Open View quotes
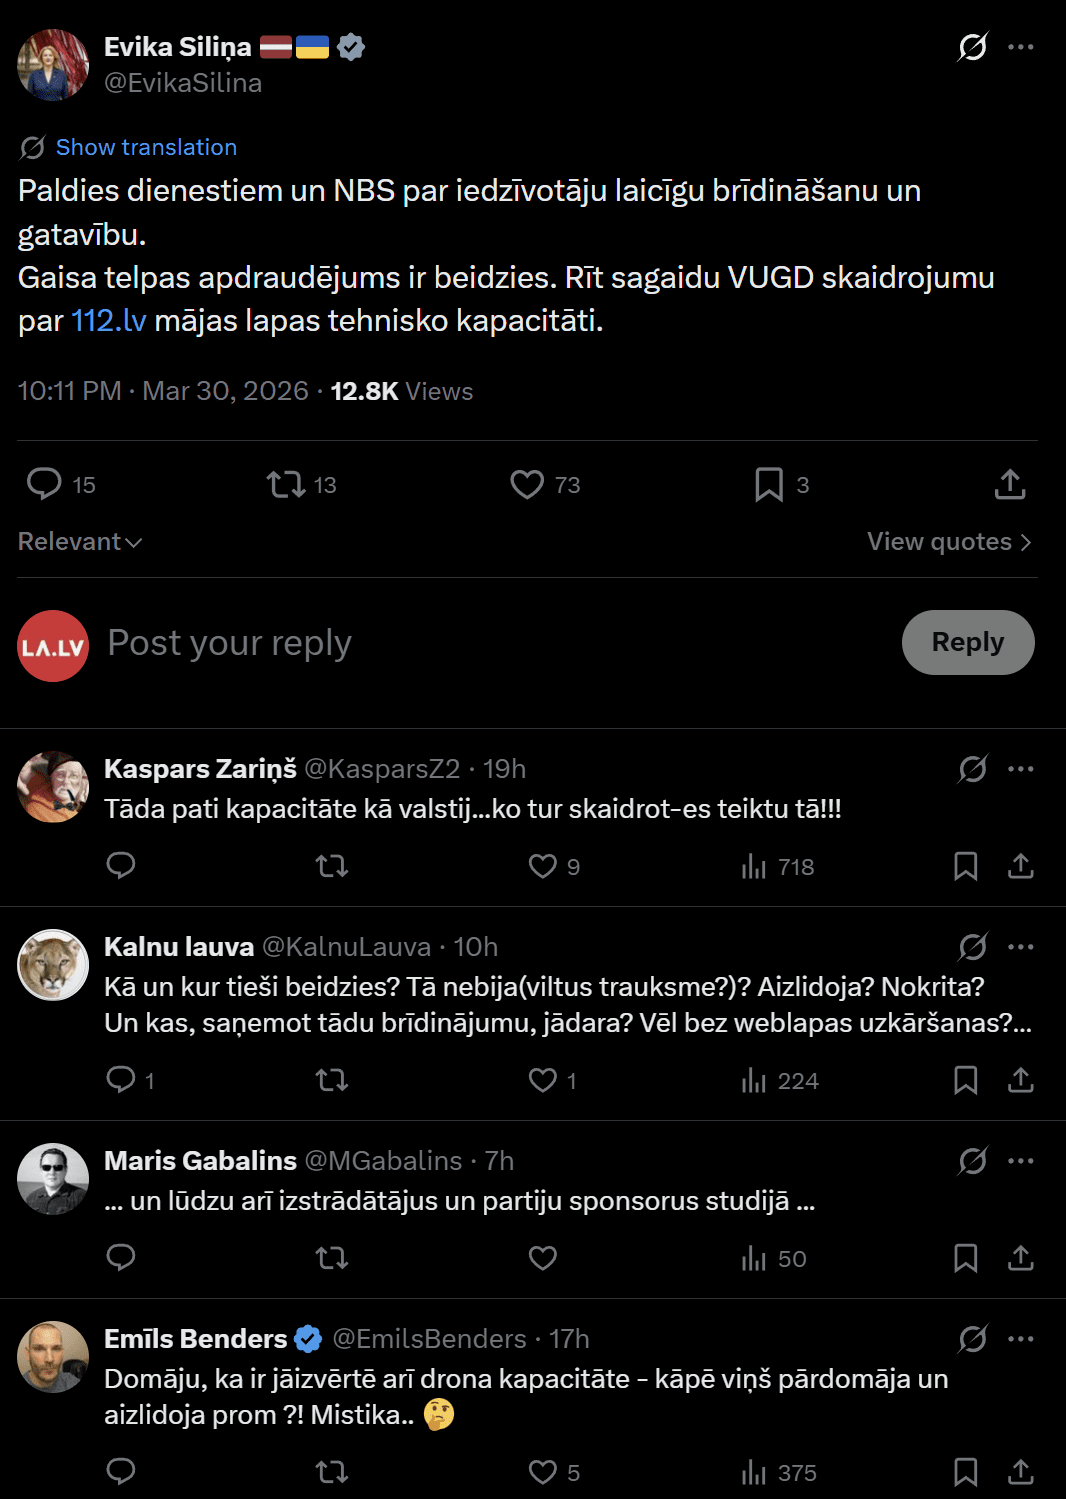The image size is (1066, 1499). 948,542
